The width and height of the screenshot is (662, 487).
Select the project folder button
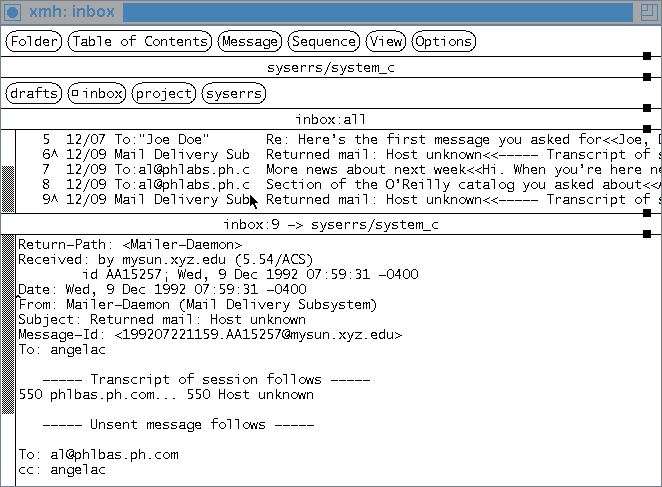click(163, 93)
